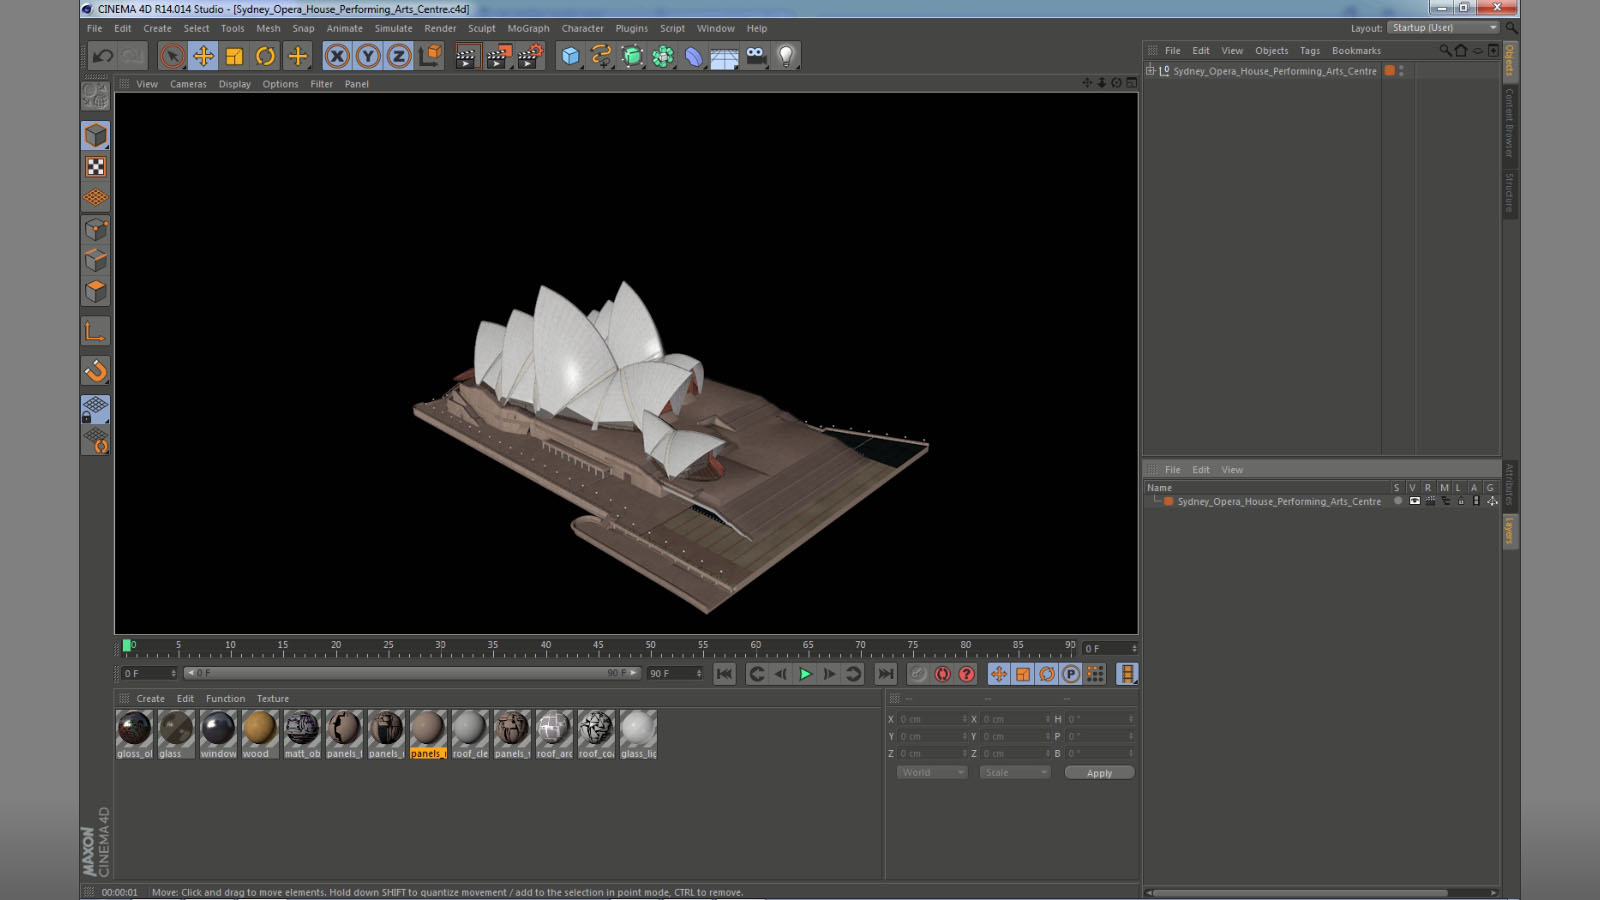Click the orange layer color swatch of the object

[1389, 71]
